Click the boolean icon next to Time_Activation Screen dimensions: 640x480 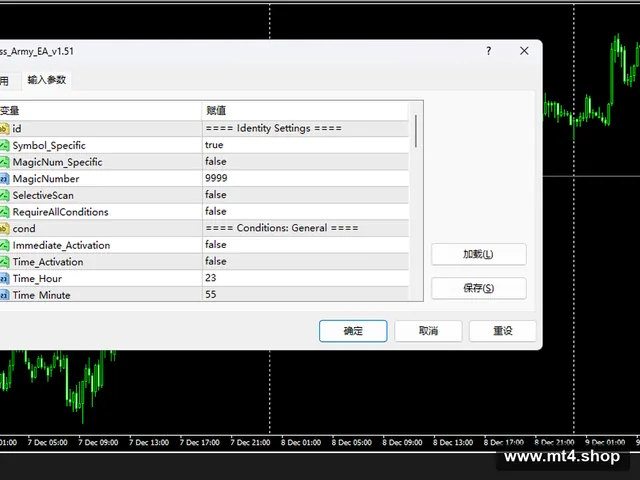coord(4,262)
